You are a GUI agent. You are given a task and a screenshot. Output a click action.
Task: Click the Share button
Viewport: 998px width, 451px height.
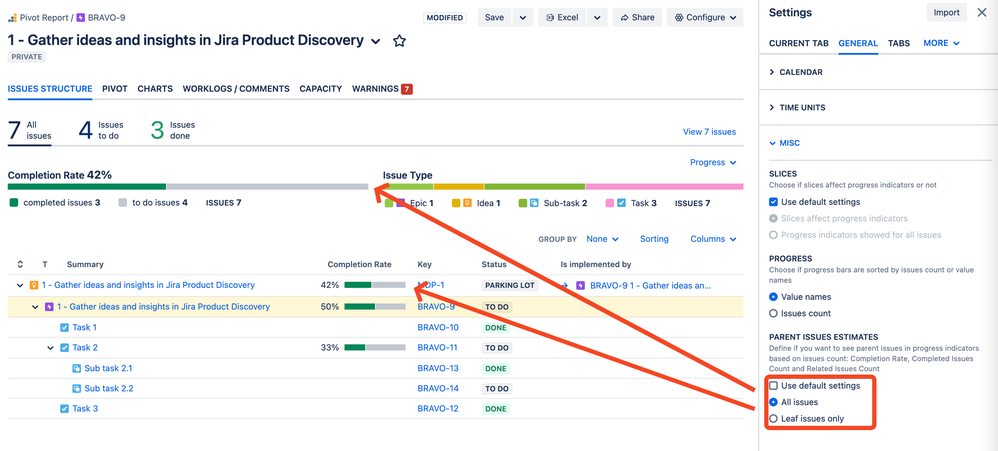tap(637, 18)
